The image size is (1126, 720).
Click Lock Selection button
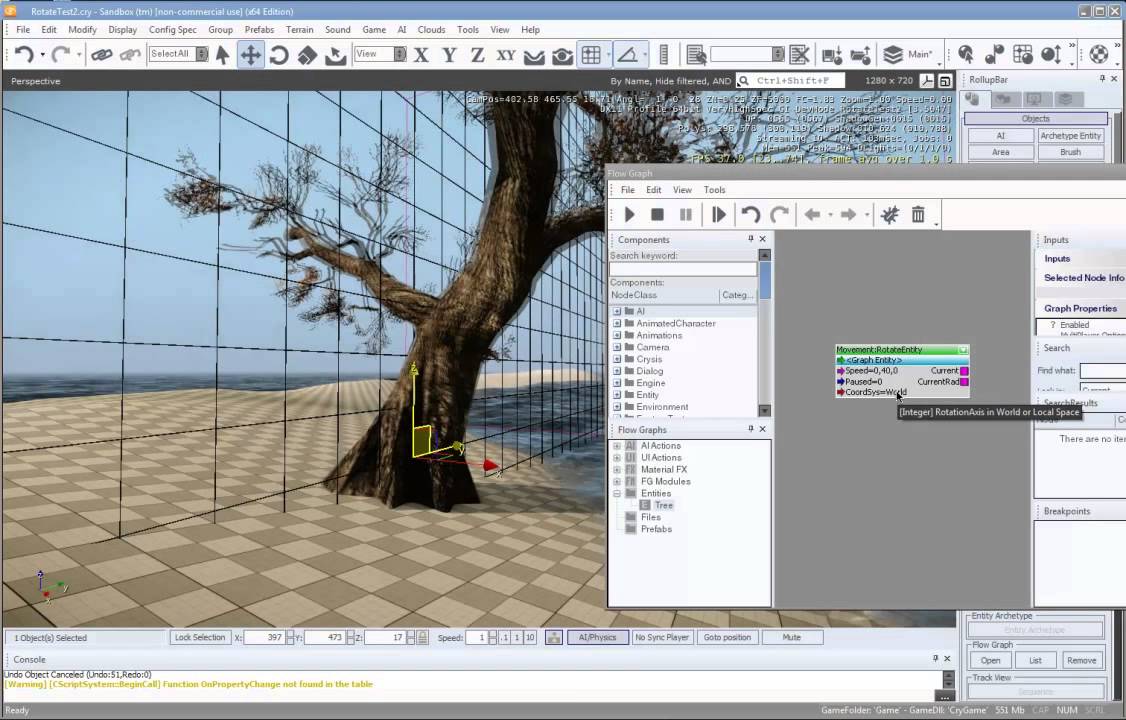tap(200, 637)
